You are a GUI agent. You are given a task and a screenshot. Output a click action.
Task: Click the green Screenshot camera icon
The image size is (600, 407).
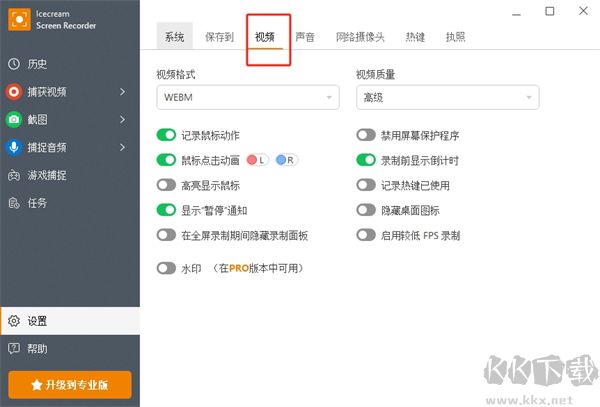tap(14, 120)
